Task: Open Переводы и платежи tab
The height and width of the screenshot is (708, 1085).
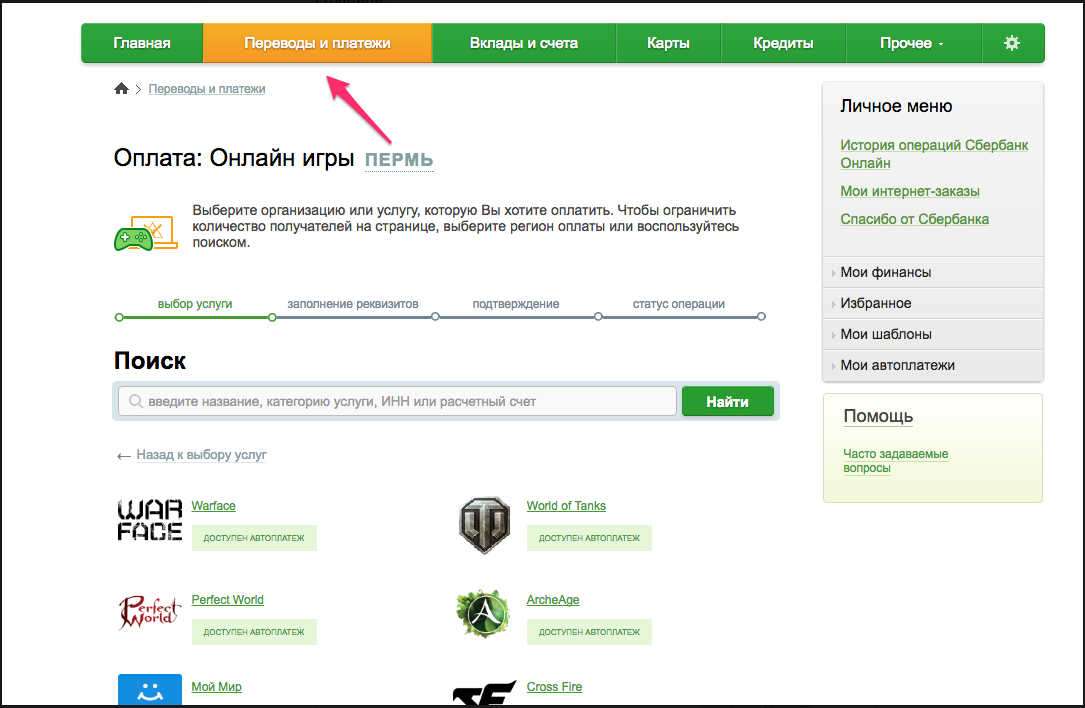Action: pyautogui.click(x=317, y=43)
